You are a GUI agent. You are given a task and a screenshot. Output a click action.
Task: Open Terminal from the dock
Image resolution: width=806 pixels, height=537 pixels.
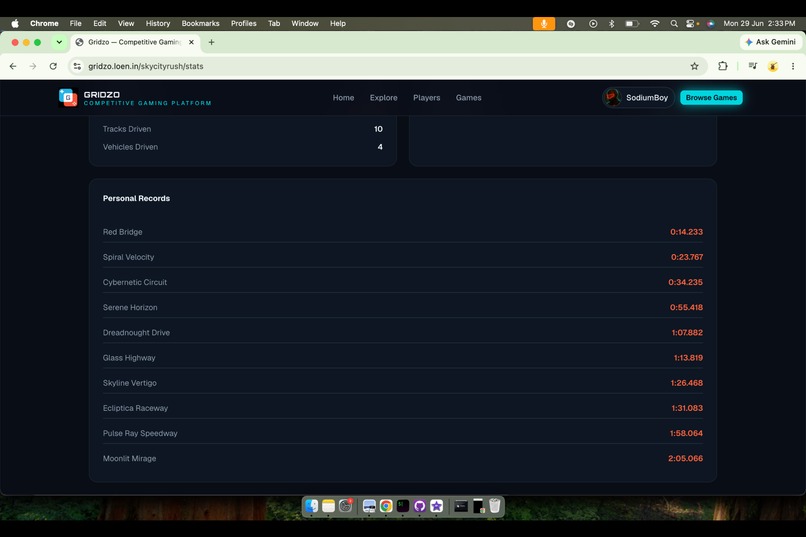coord(403,506)
